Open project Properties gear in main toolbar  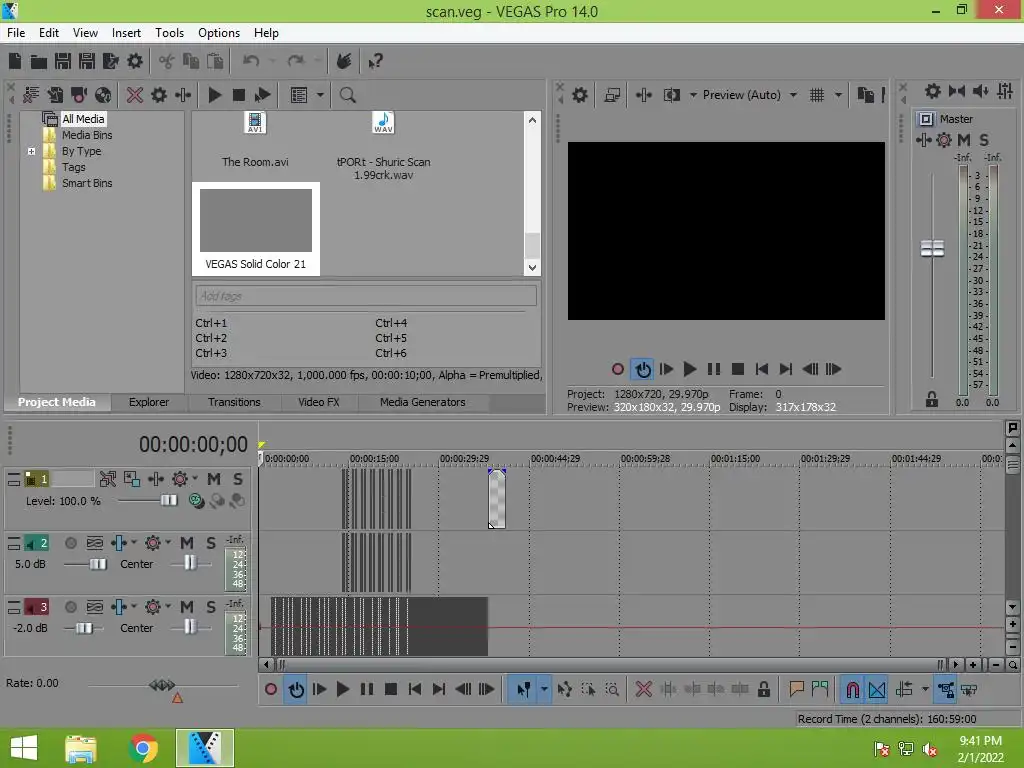135,61
